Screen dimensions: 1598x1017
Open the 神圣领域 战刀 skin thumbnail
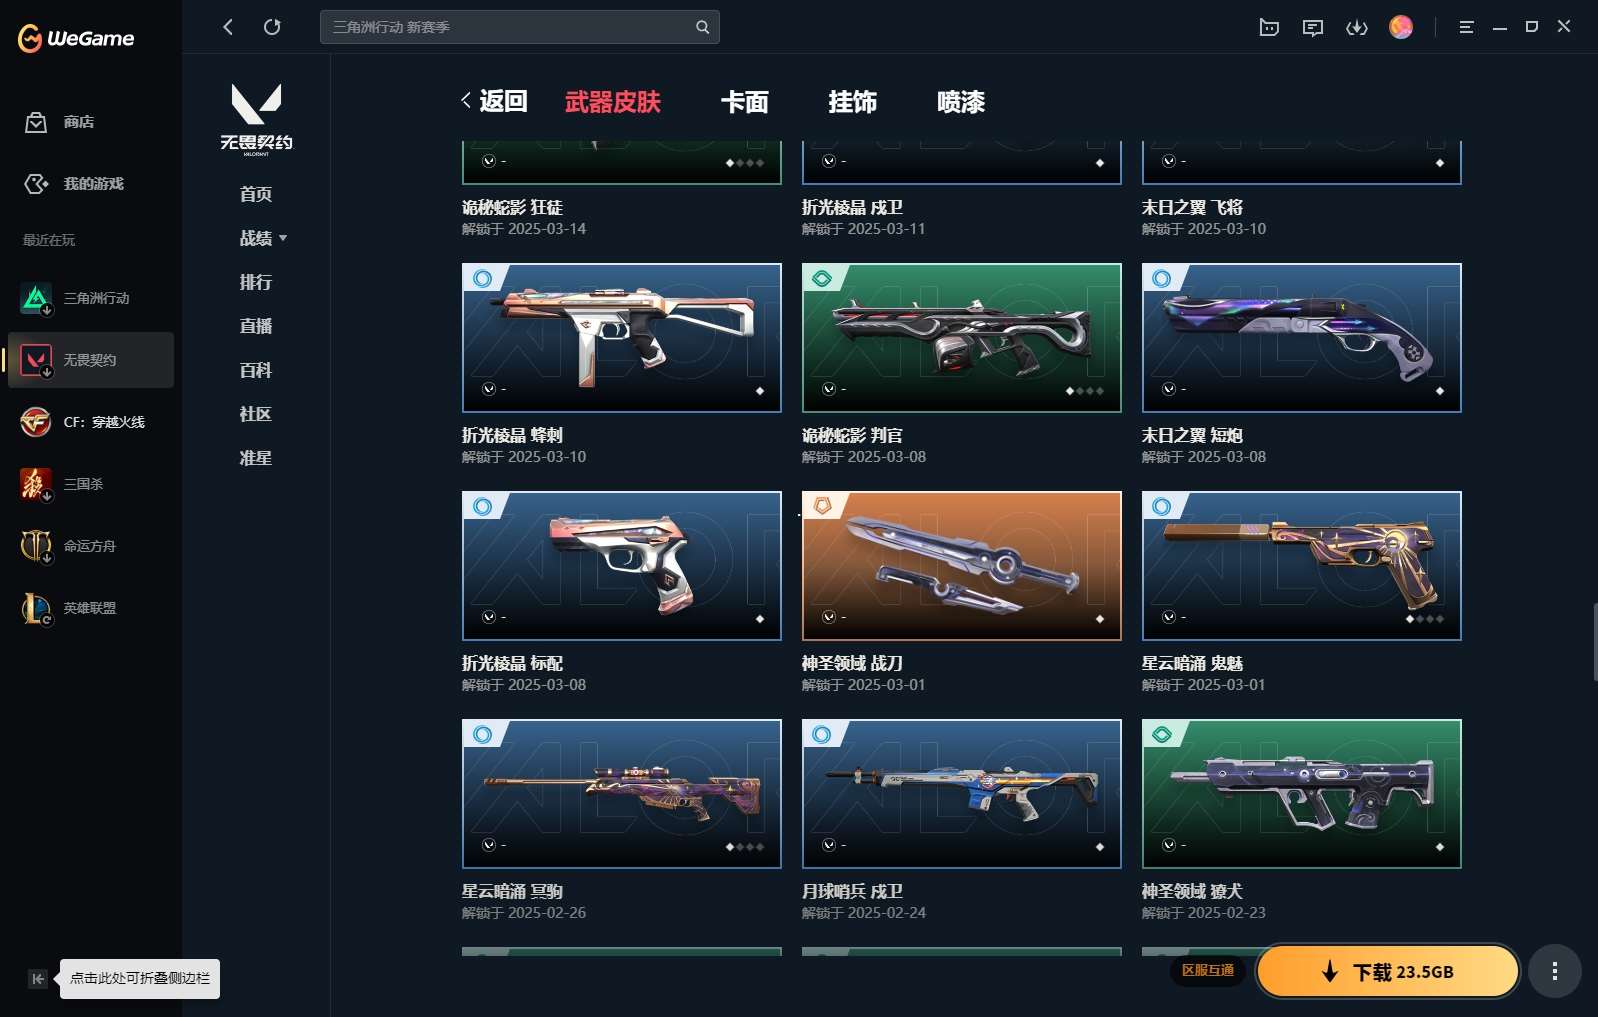coord(962,566)
